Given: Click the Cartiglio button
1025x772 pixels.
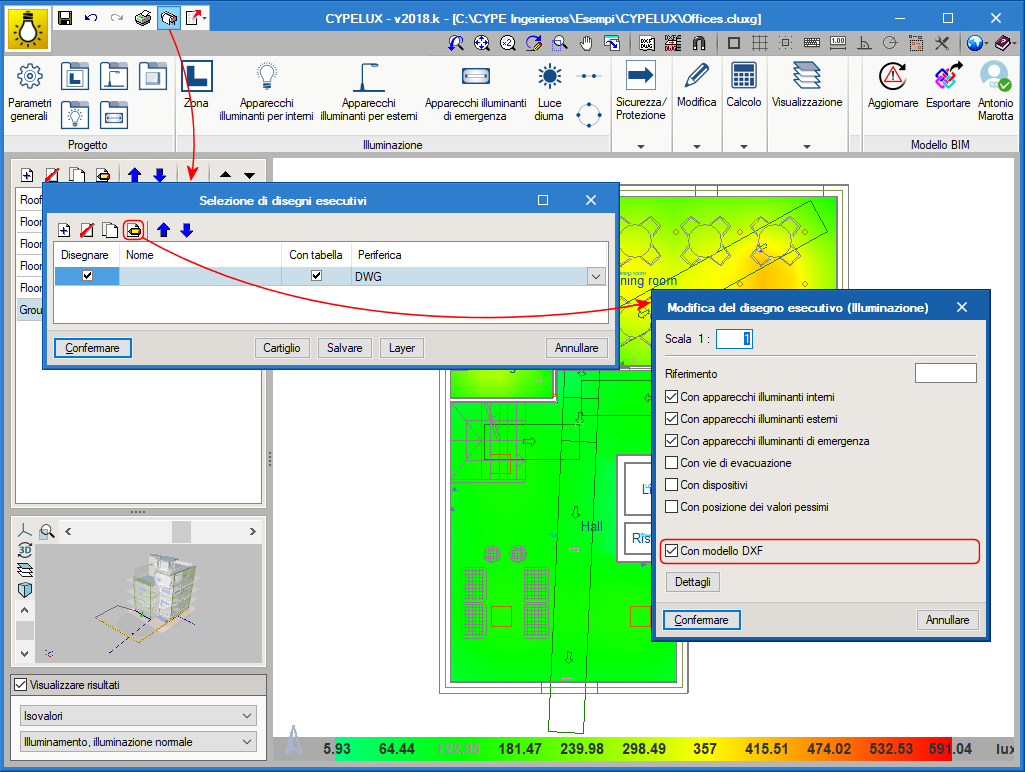Looking at the screenshot, I should click(282, 348).
